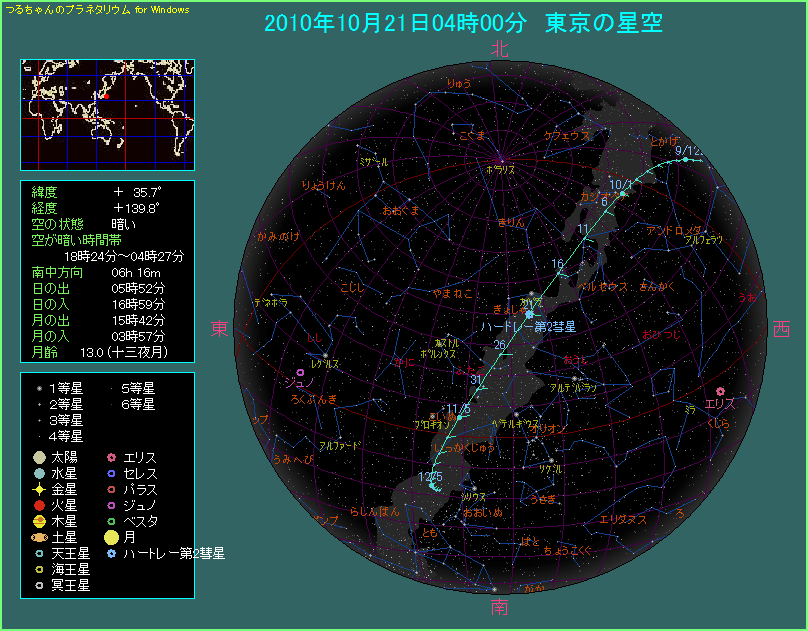Click the Juno asteroid marker near Regulus
This screenshot has width=808, height=631.
point(286,370)
